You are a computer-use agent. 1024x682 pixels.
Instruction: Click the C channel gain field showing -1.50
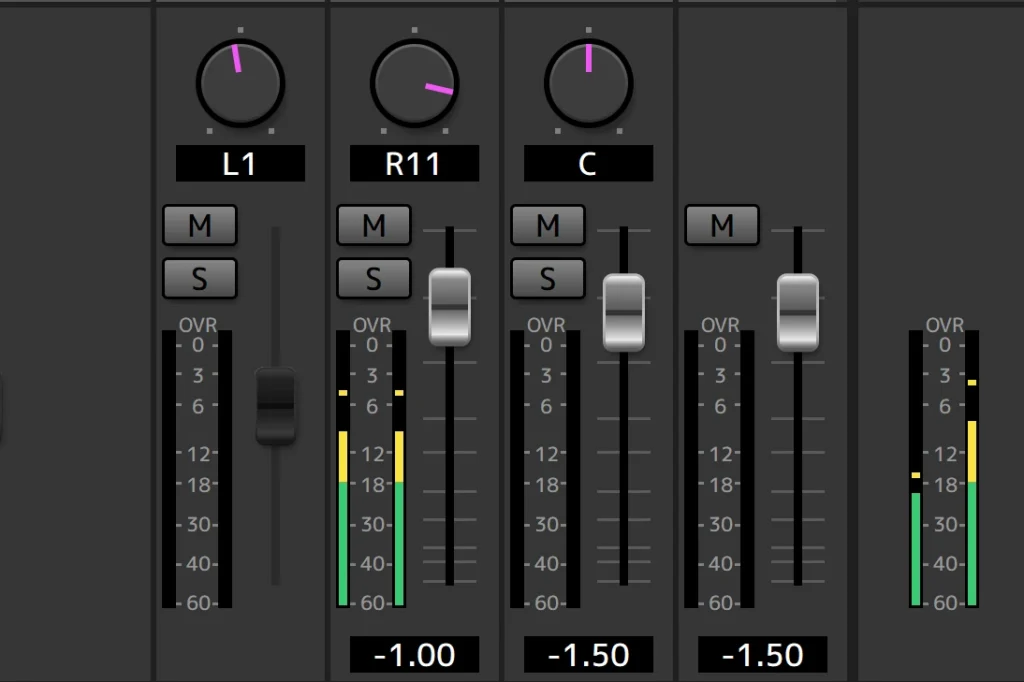tap(588, 655)
